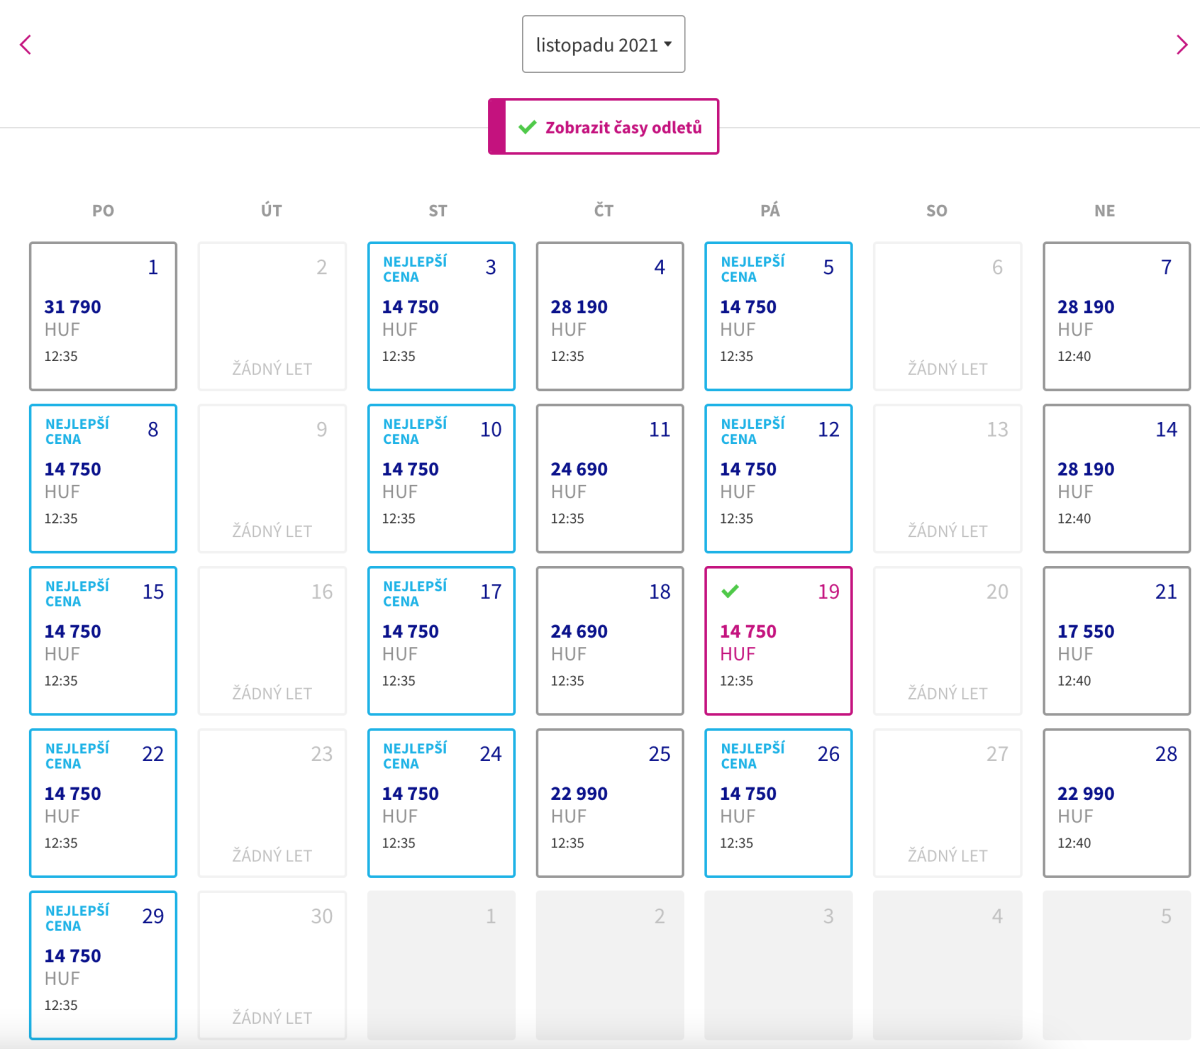This screenshot has height=1049, width=1200.
Task: Pick November 11 for 24 690 HUF
Action: pyautogui.click(x=610, y=478)
